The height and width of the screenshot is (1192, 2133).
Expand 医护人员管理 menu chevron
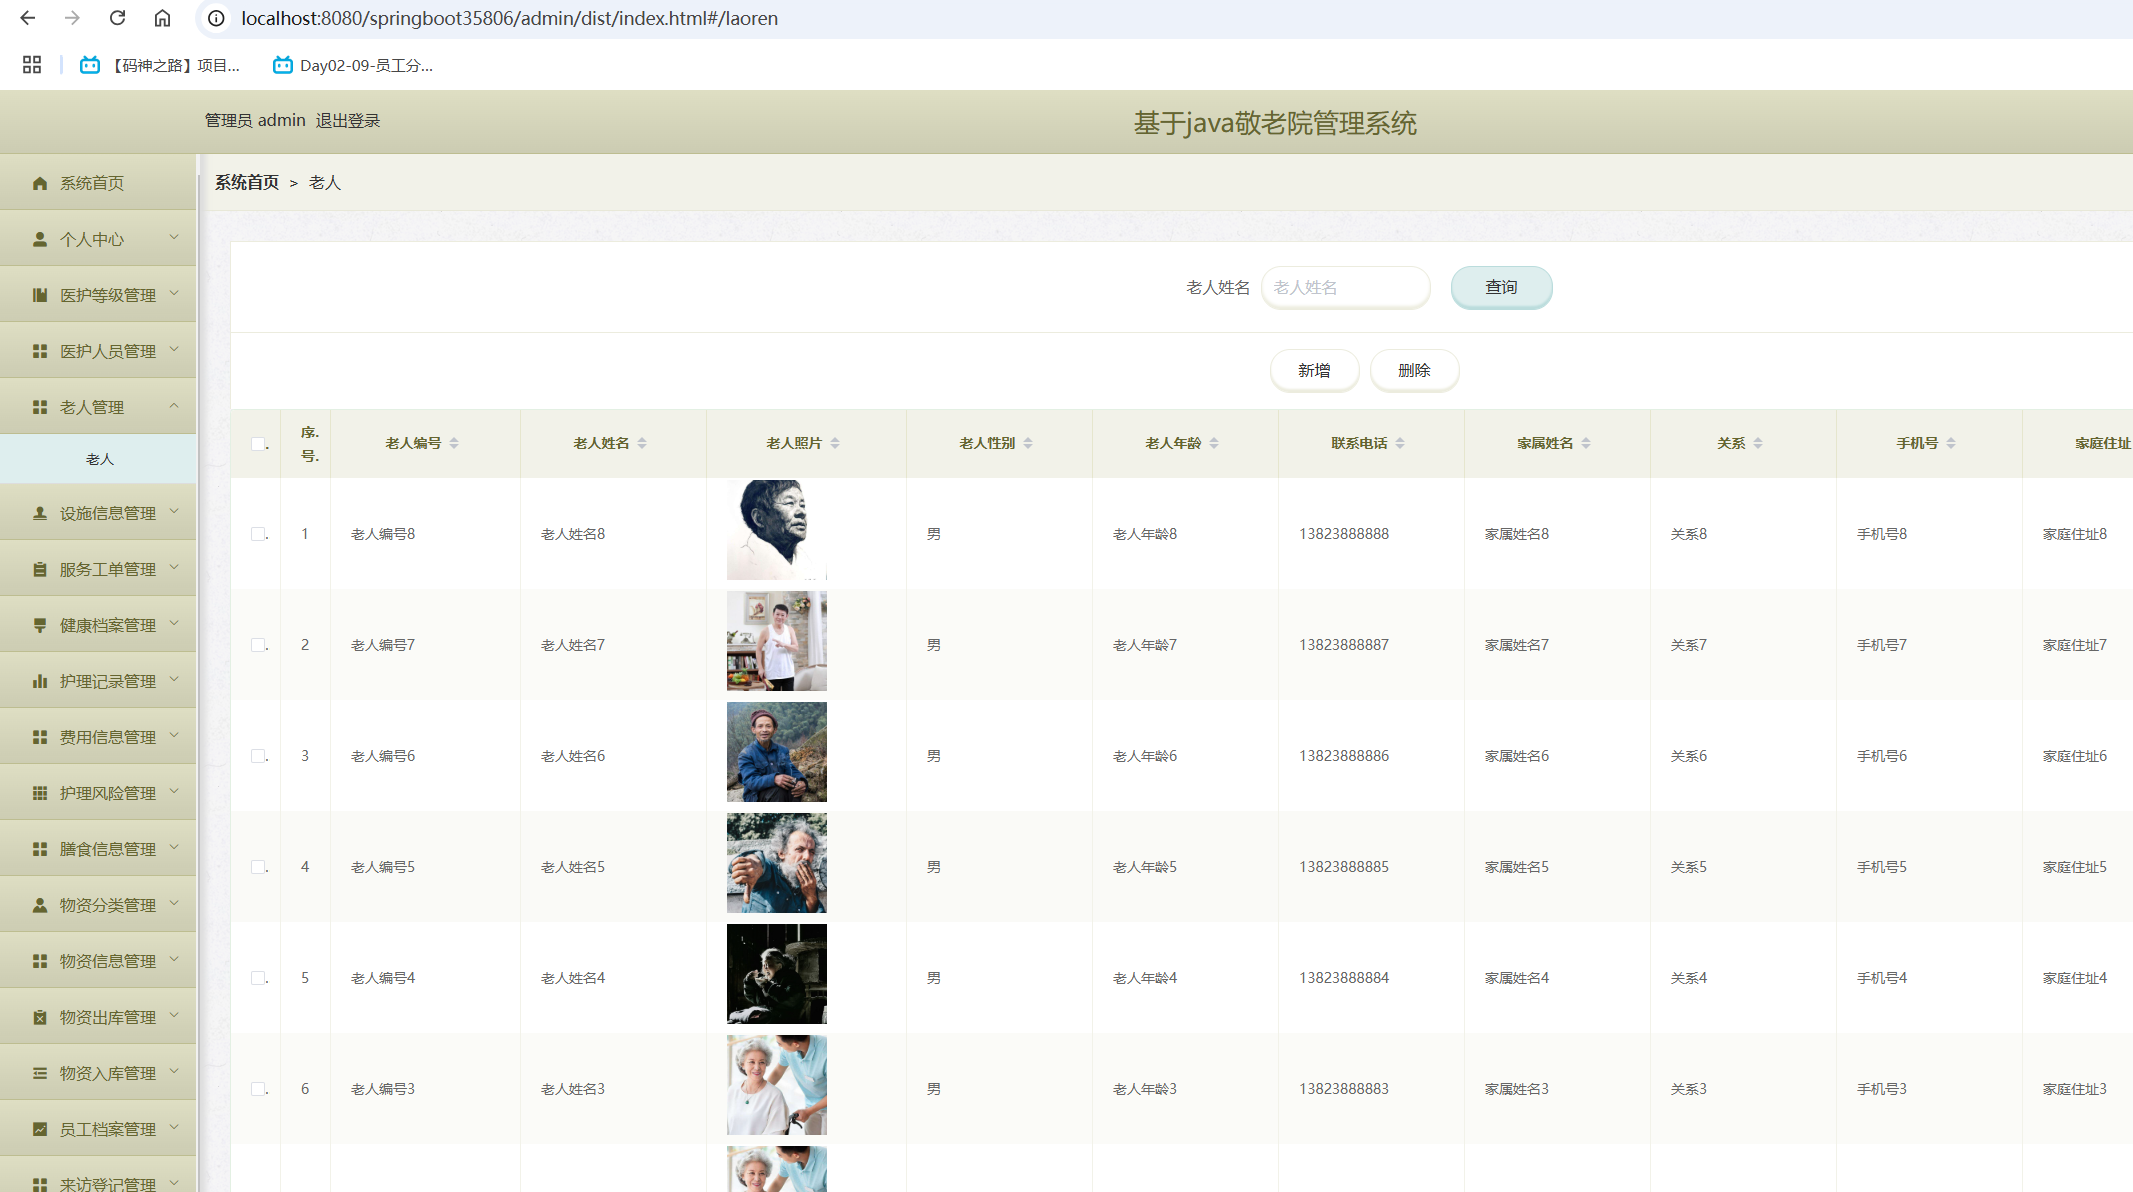click(x=174, y=349)
